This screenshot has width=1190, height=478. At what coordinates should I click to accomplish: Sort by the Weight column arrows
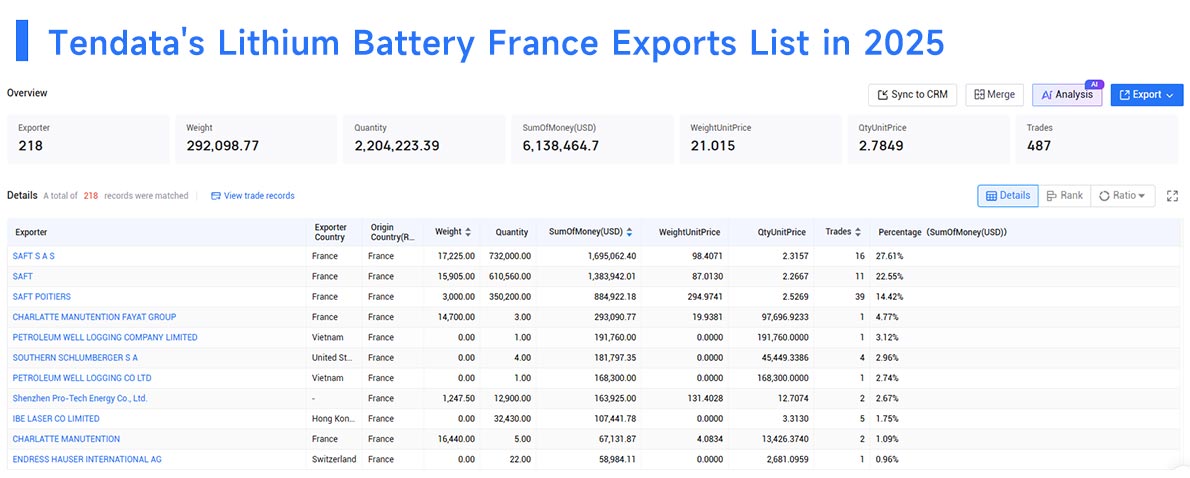tap(468, 232)
